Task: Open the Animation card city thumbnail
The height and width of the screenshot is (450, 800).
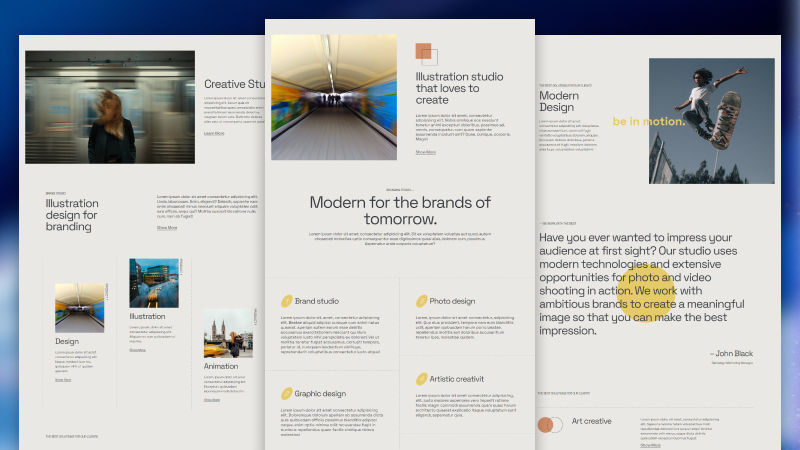Action: pos(228,333)
